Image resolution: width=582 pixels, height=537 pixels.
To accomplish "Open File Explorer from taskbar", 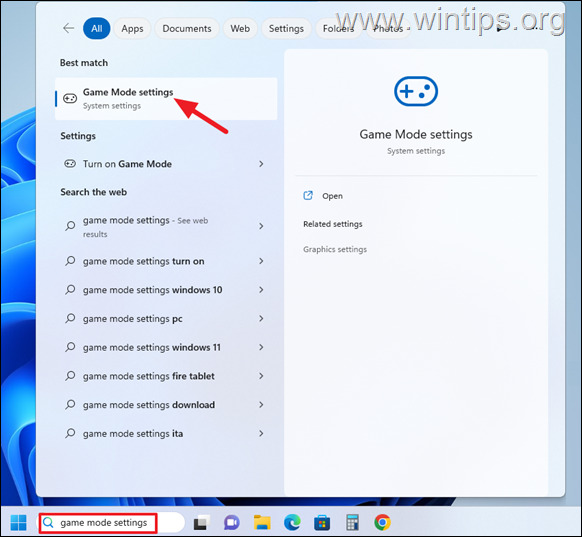I will (262, 523).
